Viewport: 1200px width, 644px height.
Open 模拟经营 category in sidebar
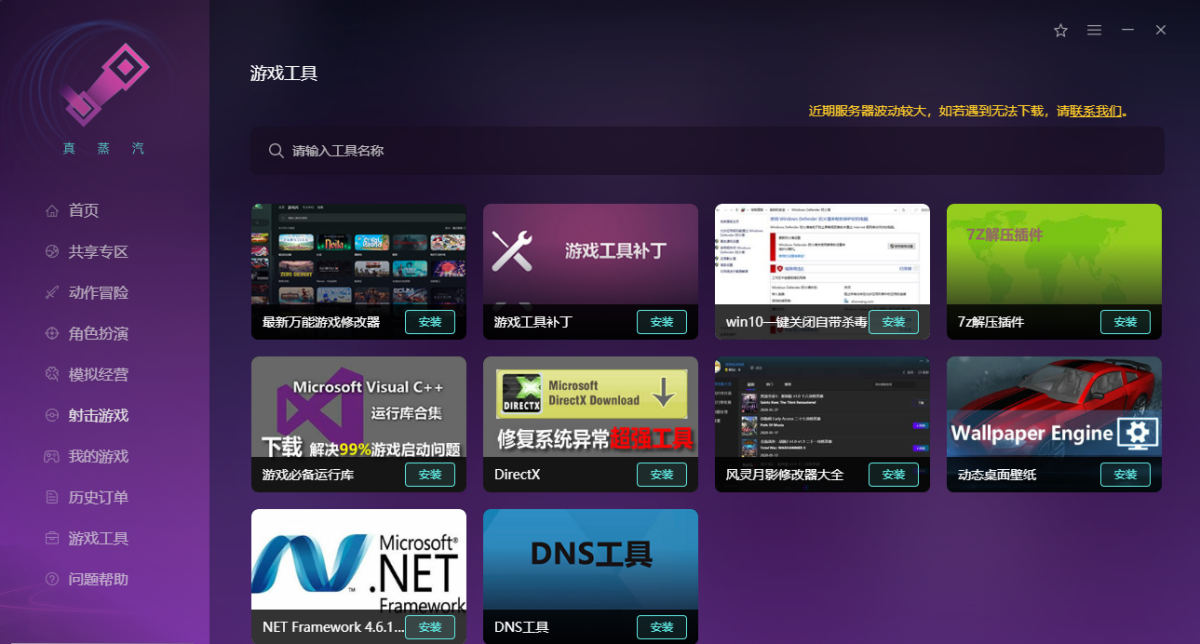point(98,375)
